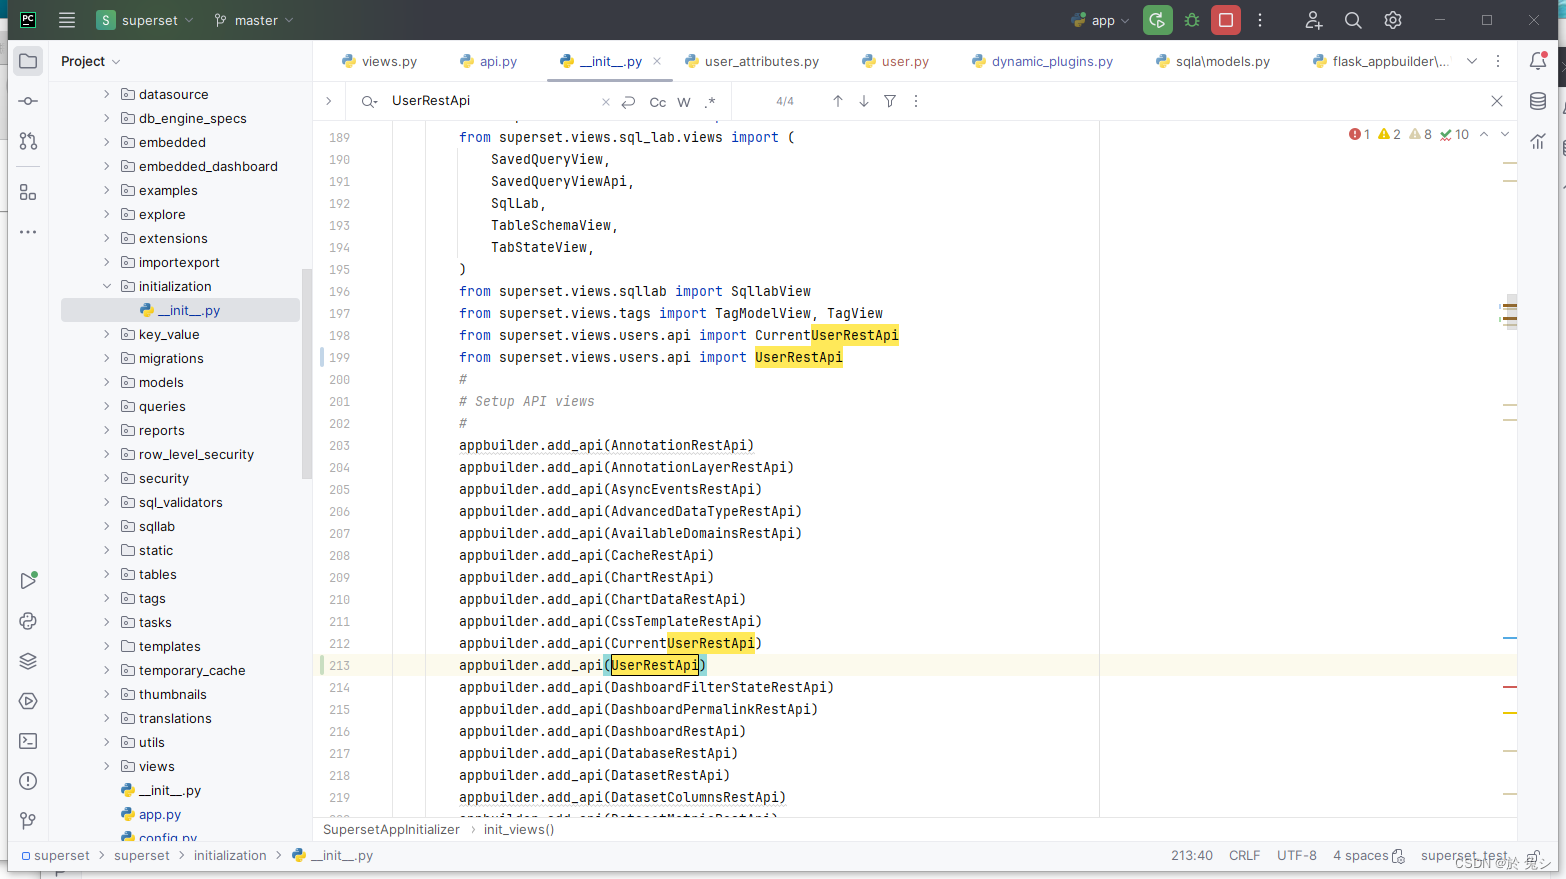This screenshot has width=1566, height=879.
Task: Clear the search field text
Action: click(605, 102)
